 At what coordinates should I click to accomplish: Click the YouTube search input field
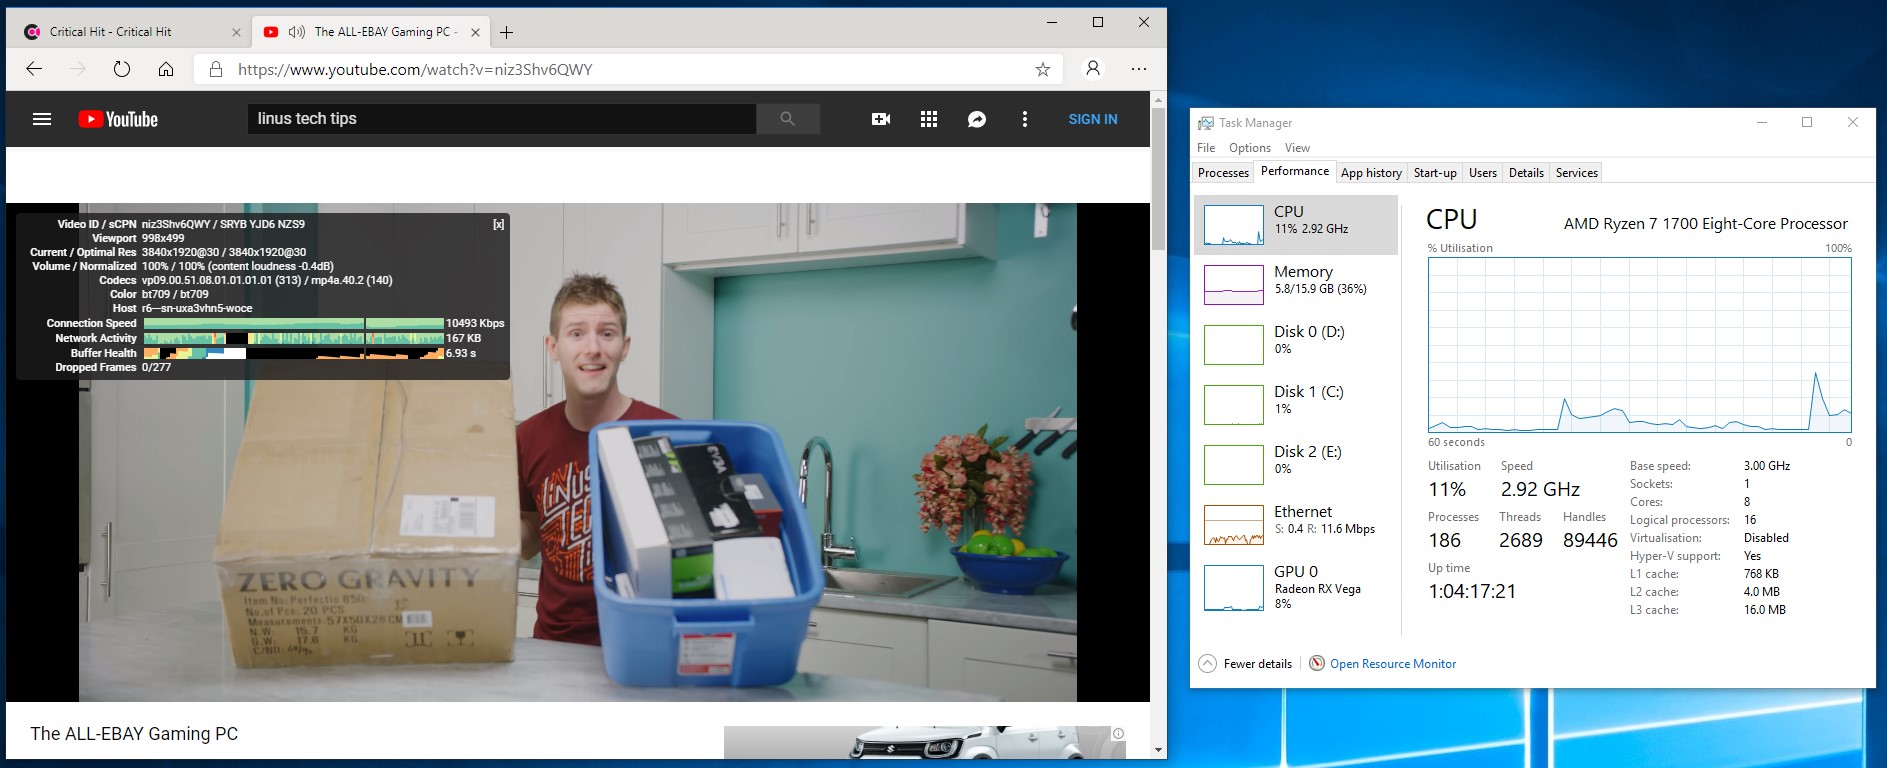click(500, 119)
